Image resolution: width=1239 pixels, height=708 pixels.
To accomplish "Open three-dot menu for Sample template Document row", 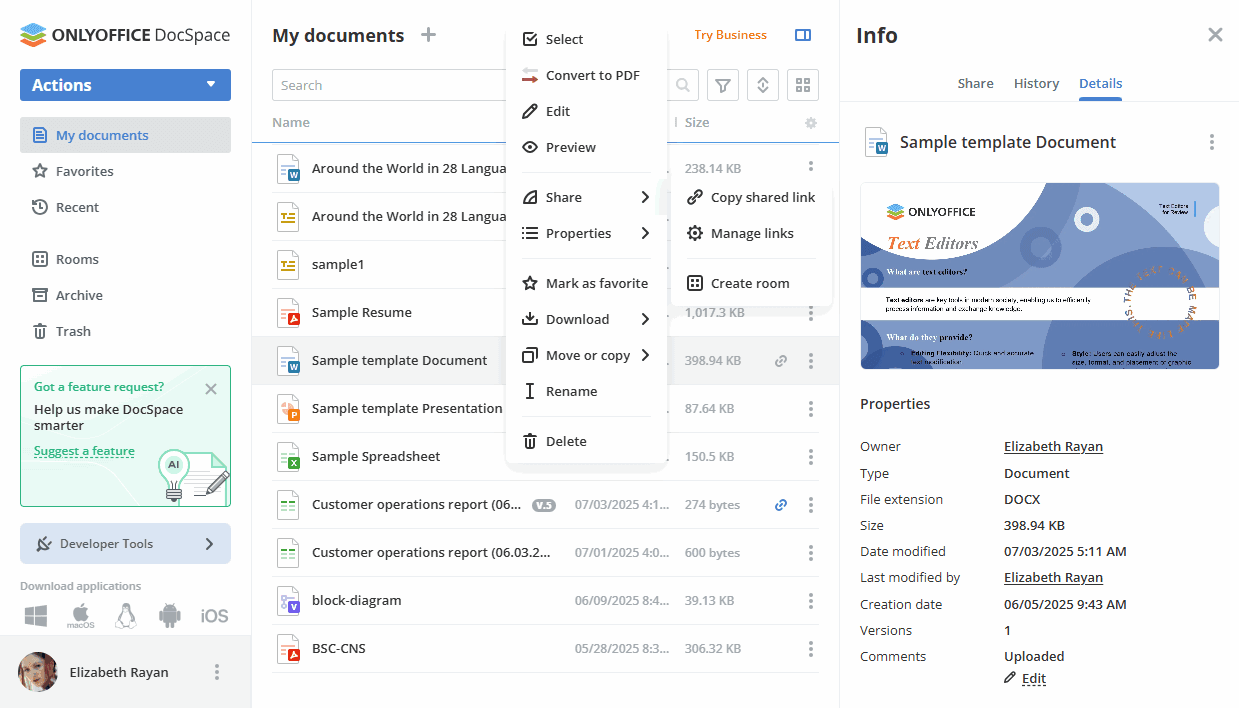I will (811, 361).
